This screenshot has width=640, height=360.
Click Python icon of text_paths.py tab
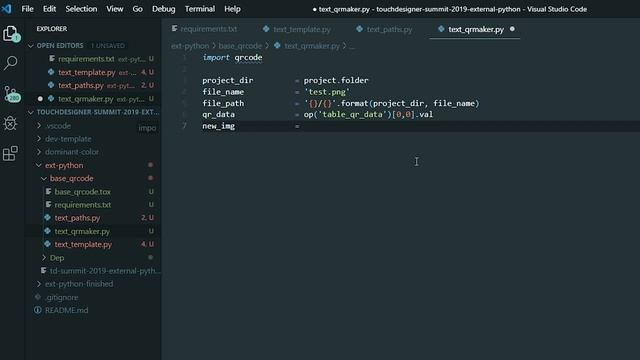click(359, 29)
